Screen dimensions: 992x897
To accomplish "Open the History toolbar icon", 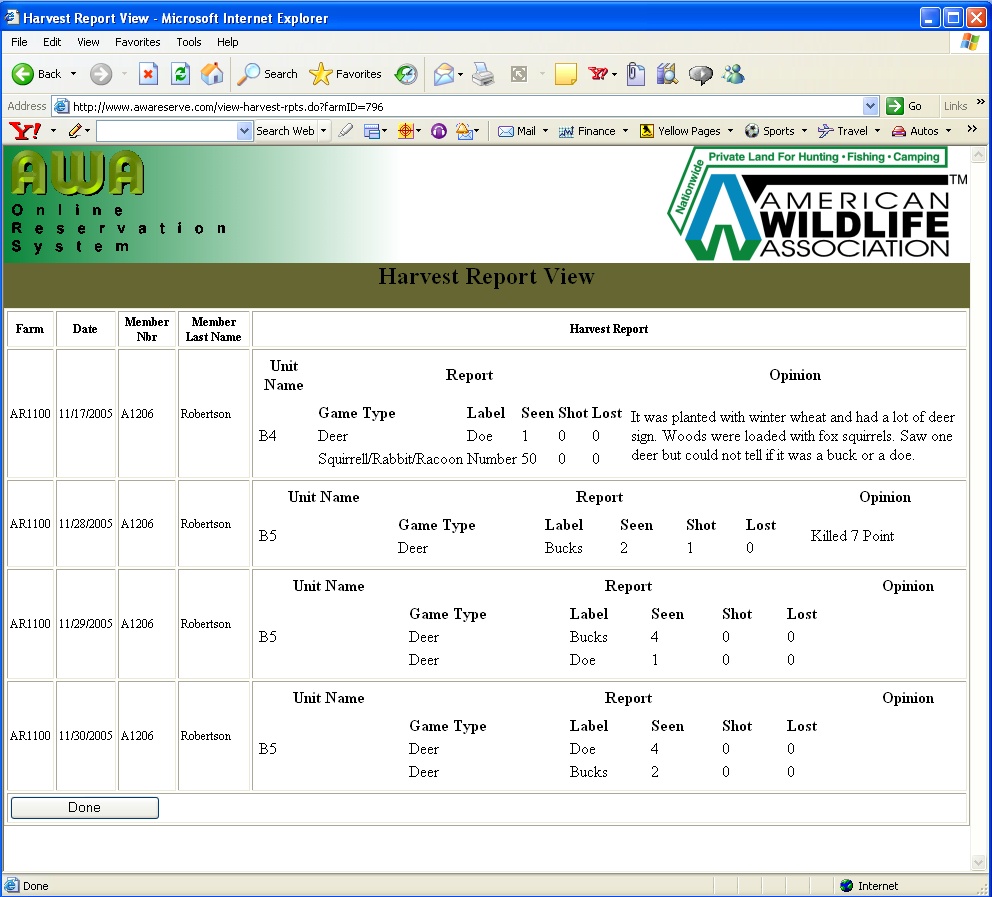I will point(406,74).
